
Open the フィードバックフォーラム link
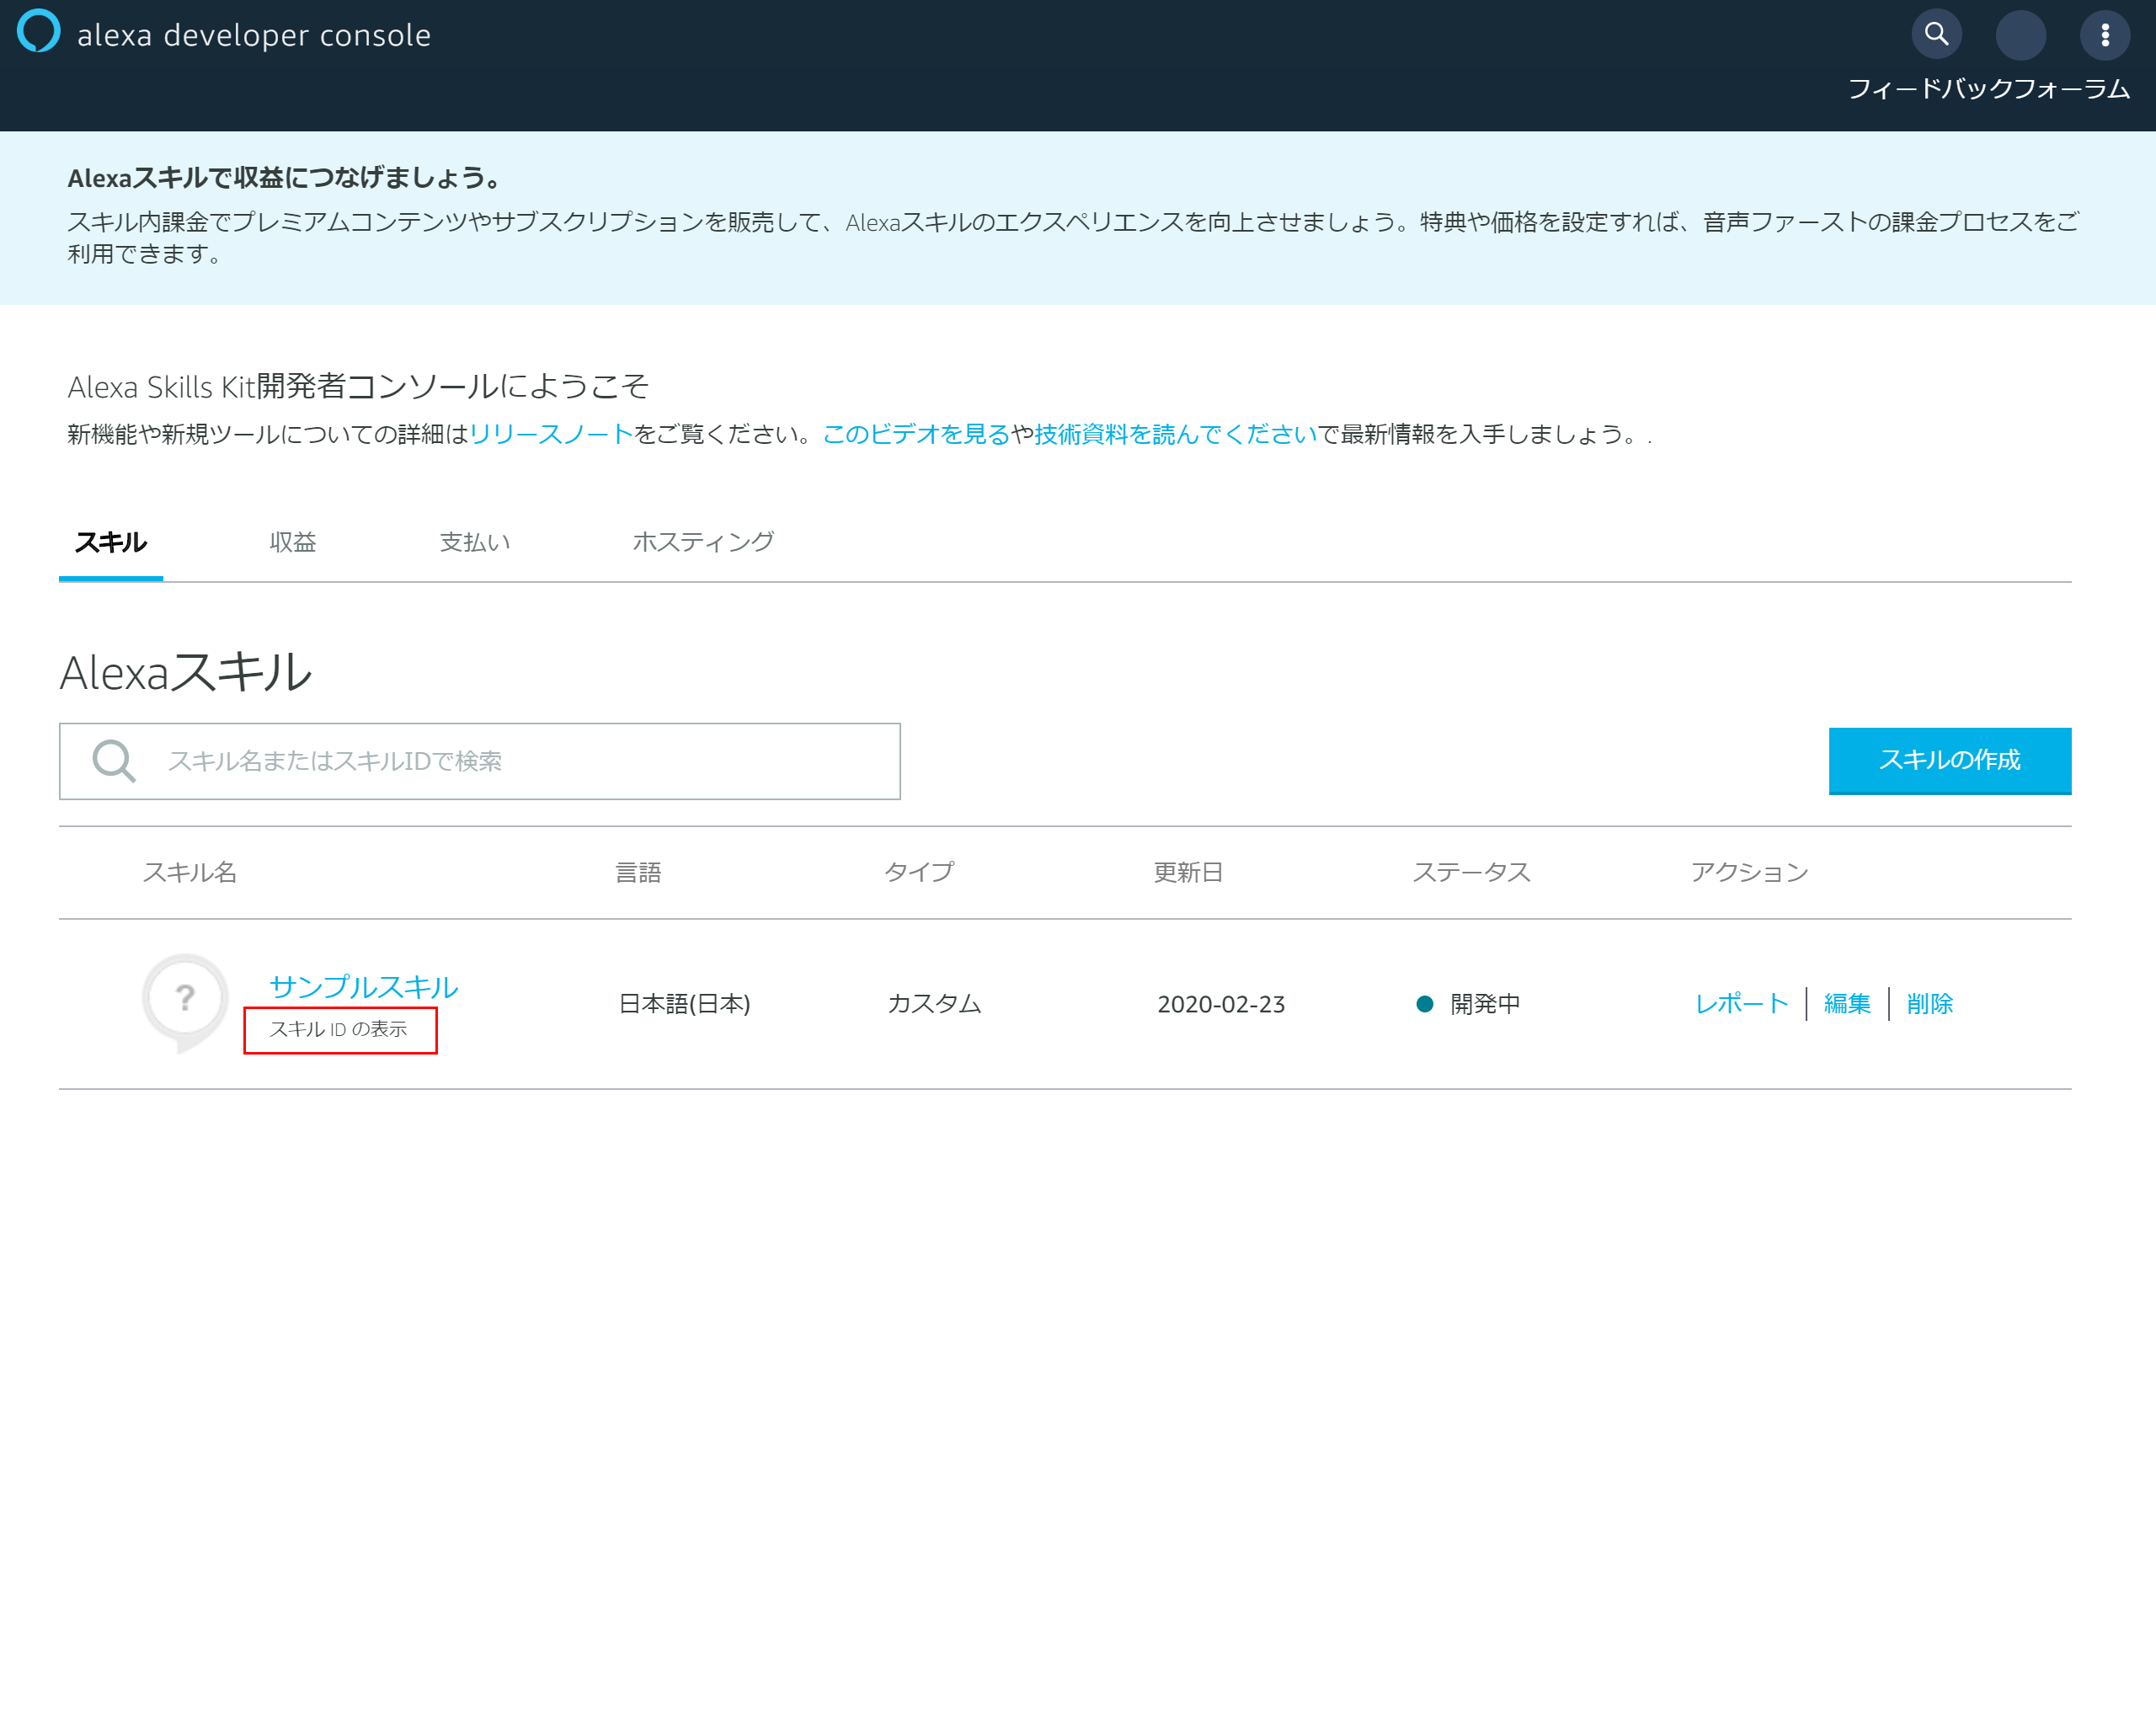1988,89
